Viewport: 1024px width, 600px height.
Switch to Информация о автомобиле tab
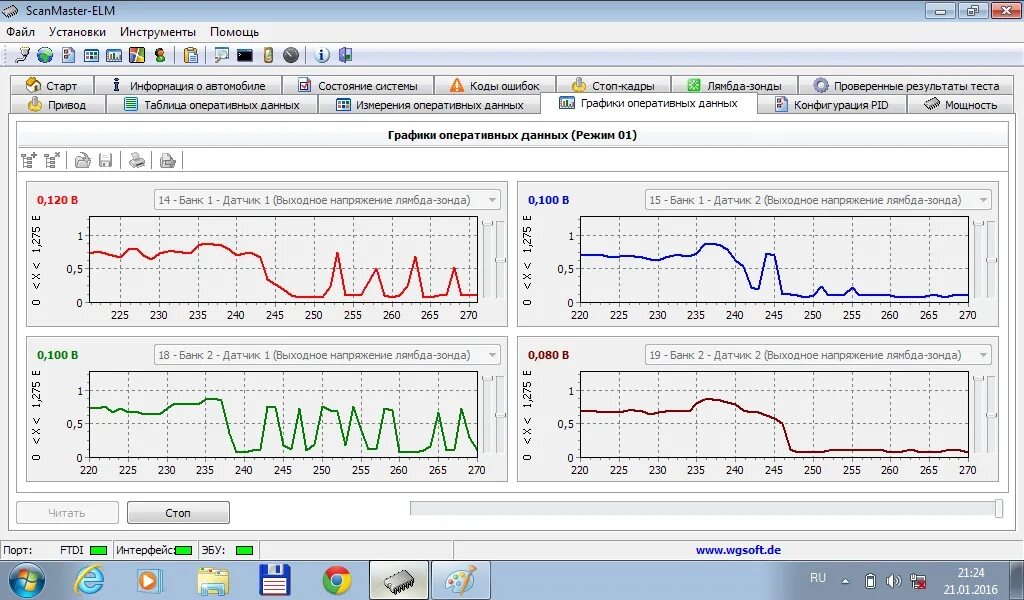[x=188, y=85]
